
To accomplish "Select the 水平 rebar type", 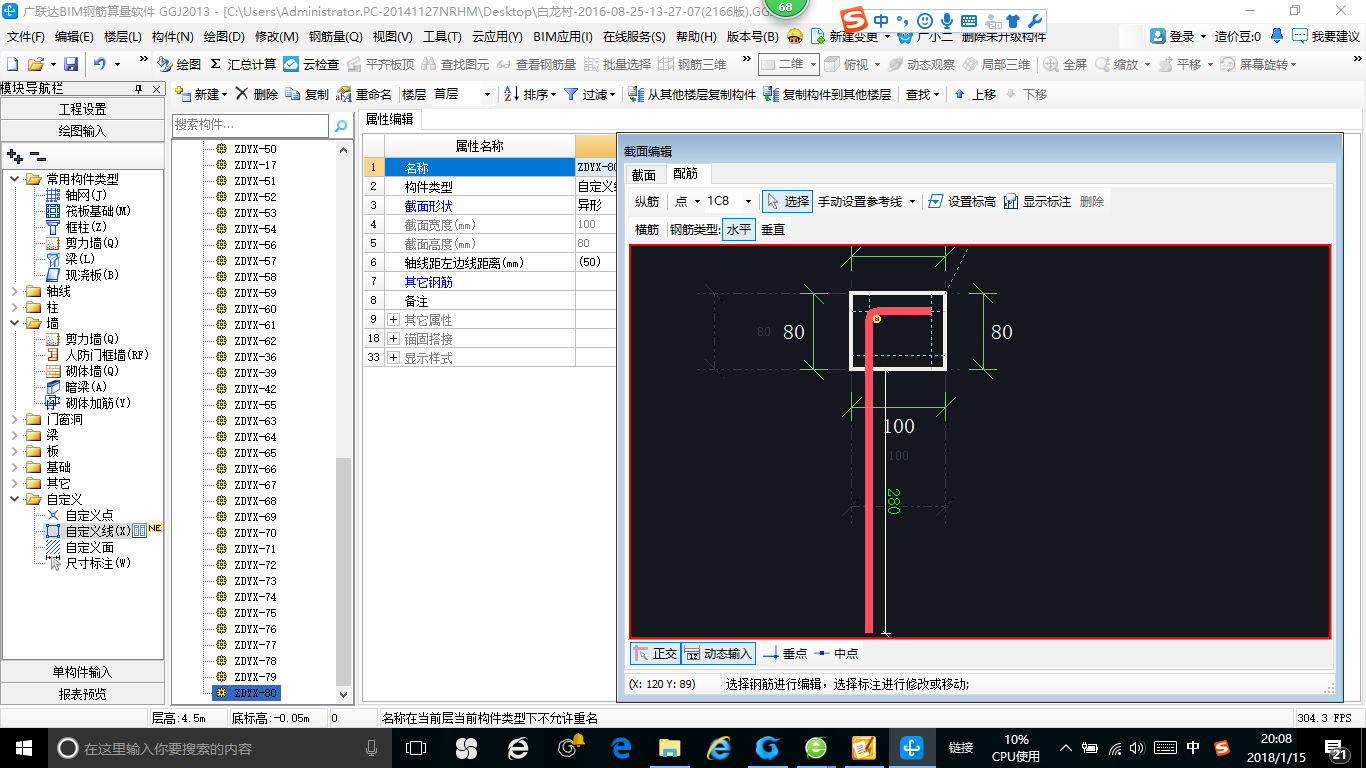I will (739, 229).
